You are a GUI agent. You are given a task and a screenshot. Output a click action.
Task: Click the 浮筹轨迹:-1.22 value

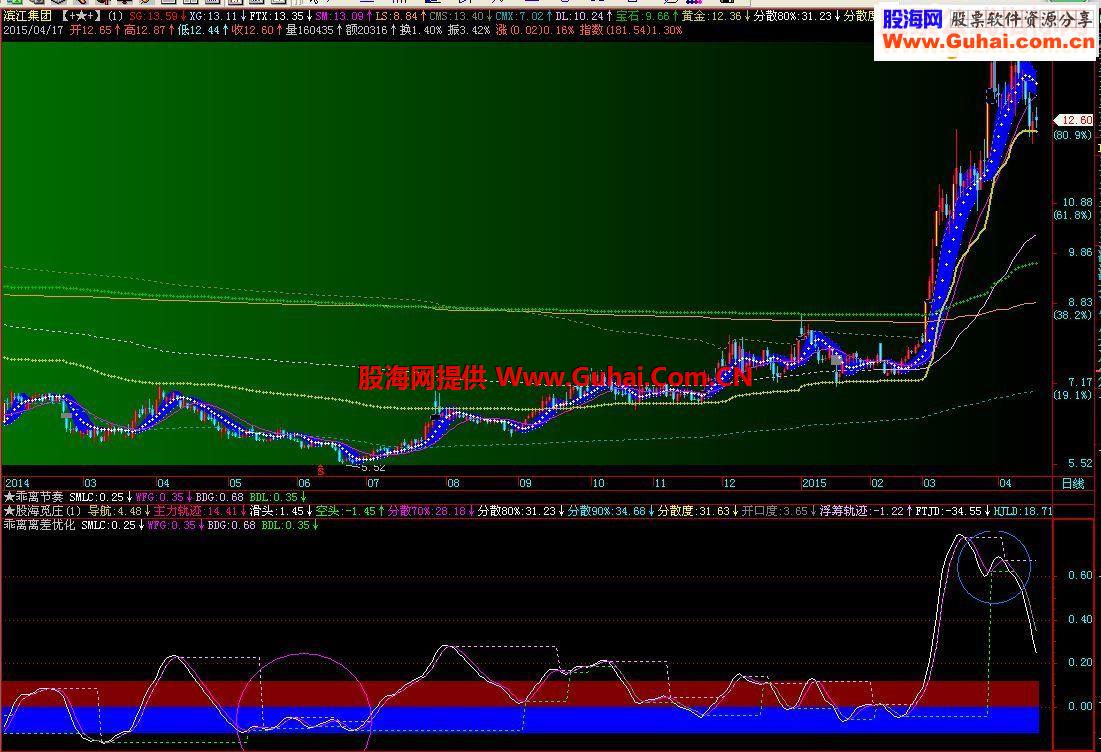862,511
